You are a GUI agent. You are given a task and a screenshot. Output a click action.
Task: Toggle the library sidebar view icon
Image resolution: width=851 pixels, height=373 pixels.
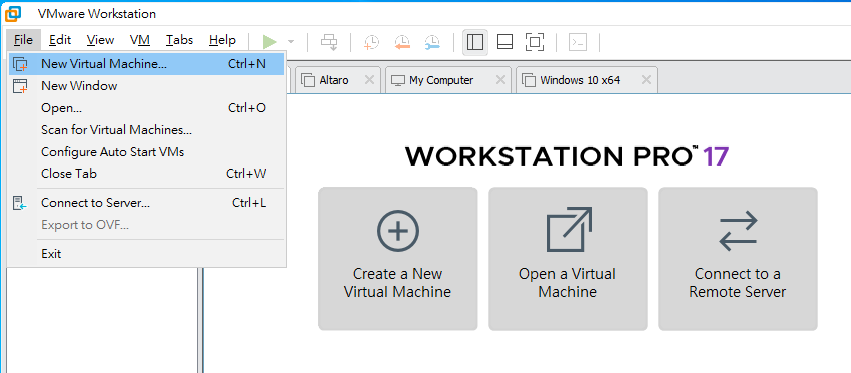pyautogui.click(x=475, y=42)
